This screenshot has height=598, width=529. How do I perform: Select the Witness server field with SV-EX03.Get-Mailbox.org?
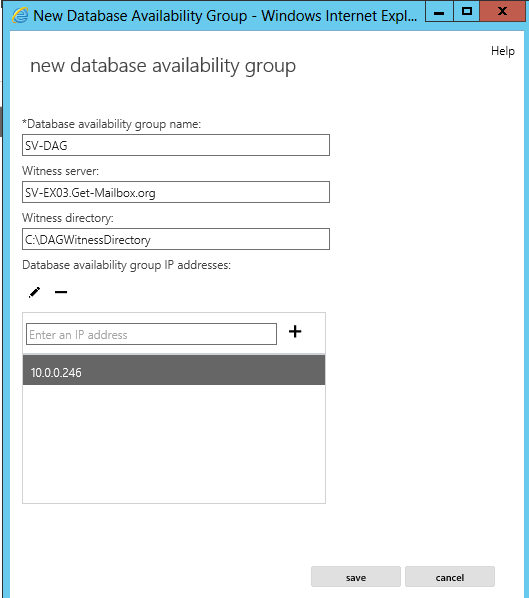tap(176, 192)
